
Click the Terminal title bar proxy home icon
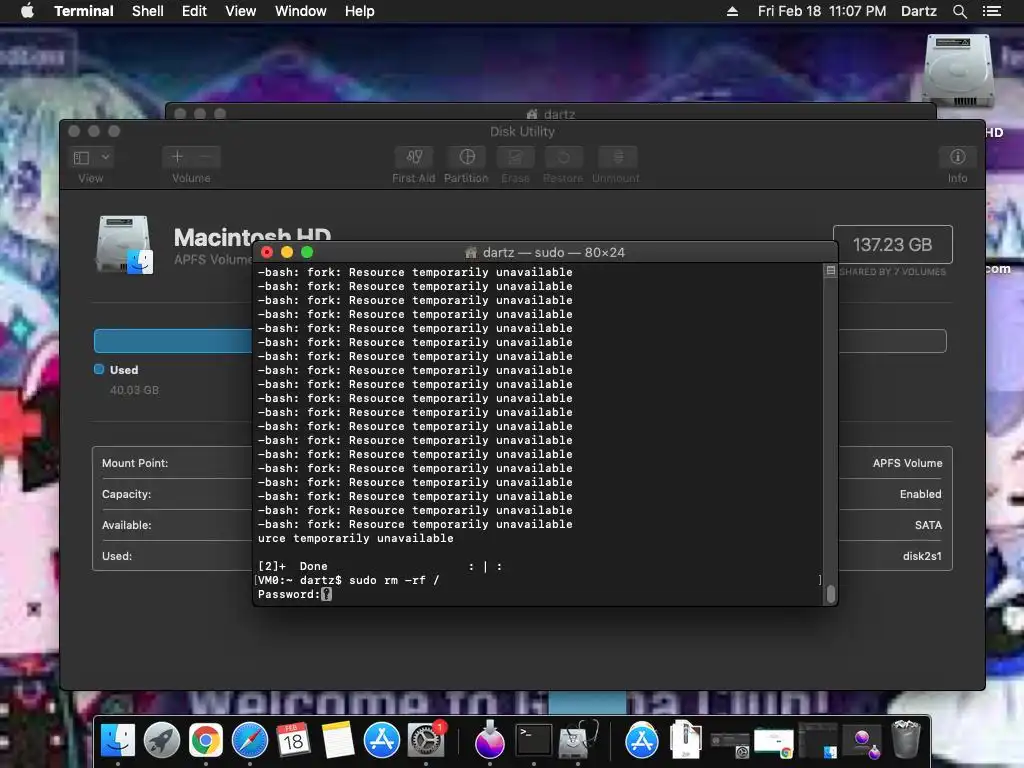coord(470,252)
